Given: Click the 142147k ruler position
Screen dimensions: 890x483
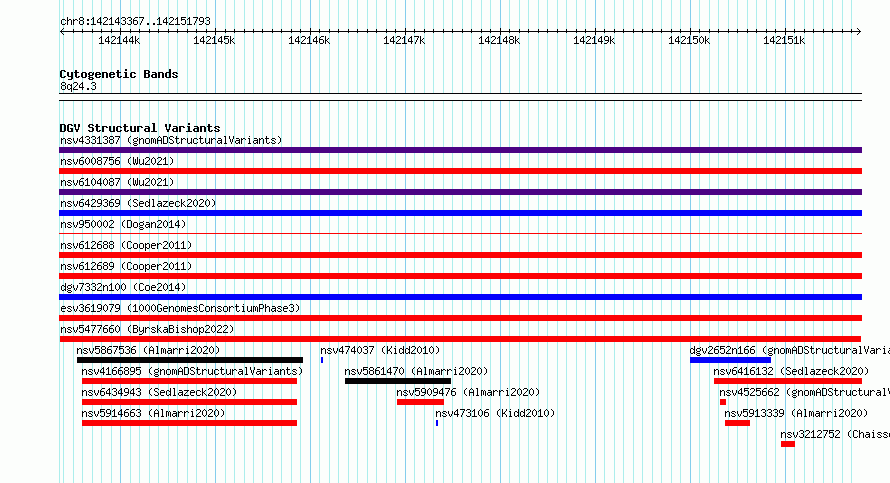Looking at the screenshot, I should click(404, 40).
